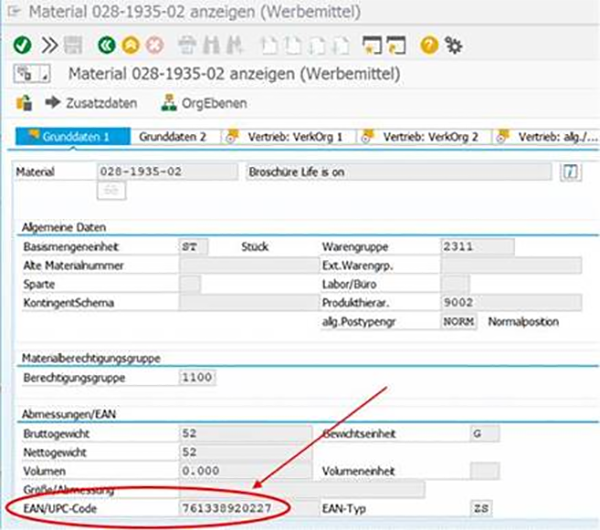Expand the command field with the double-chevron

[49, 45]
